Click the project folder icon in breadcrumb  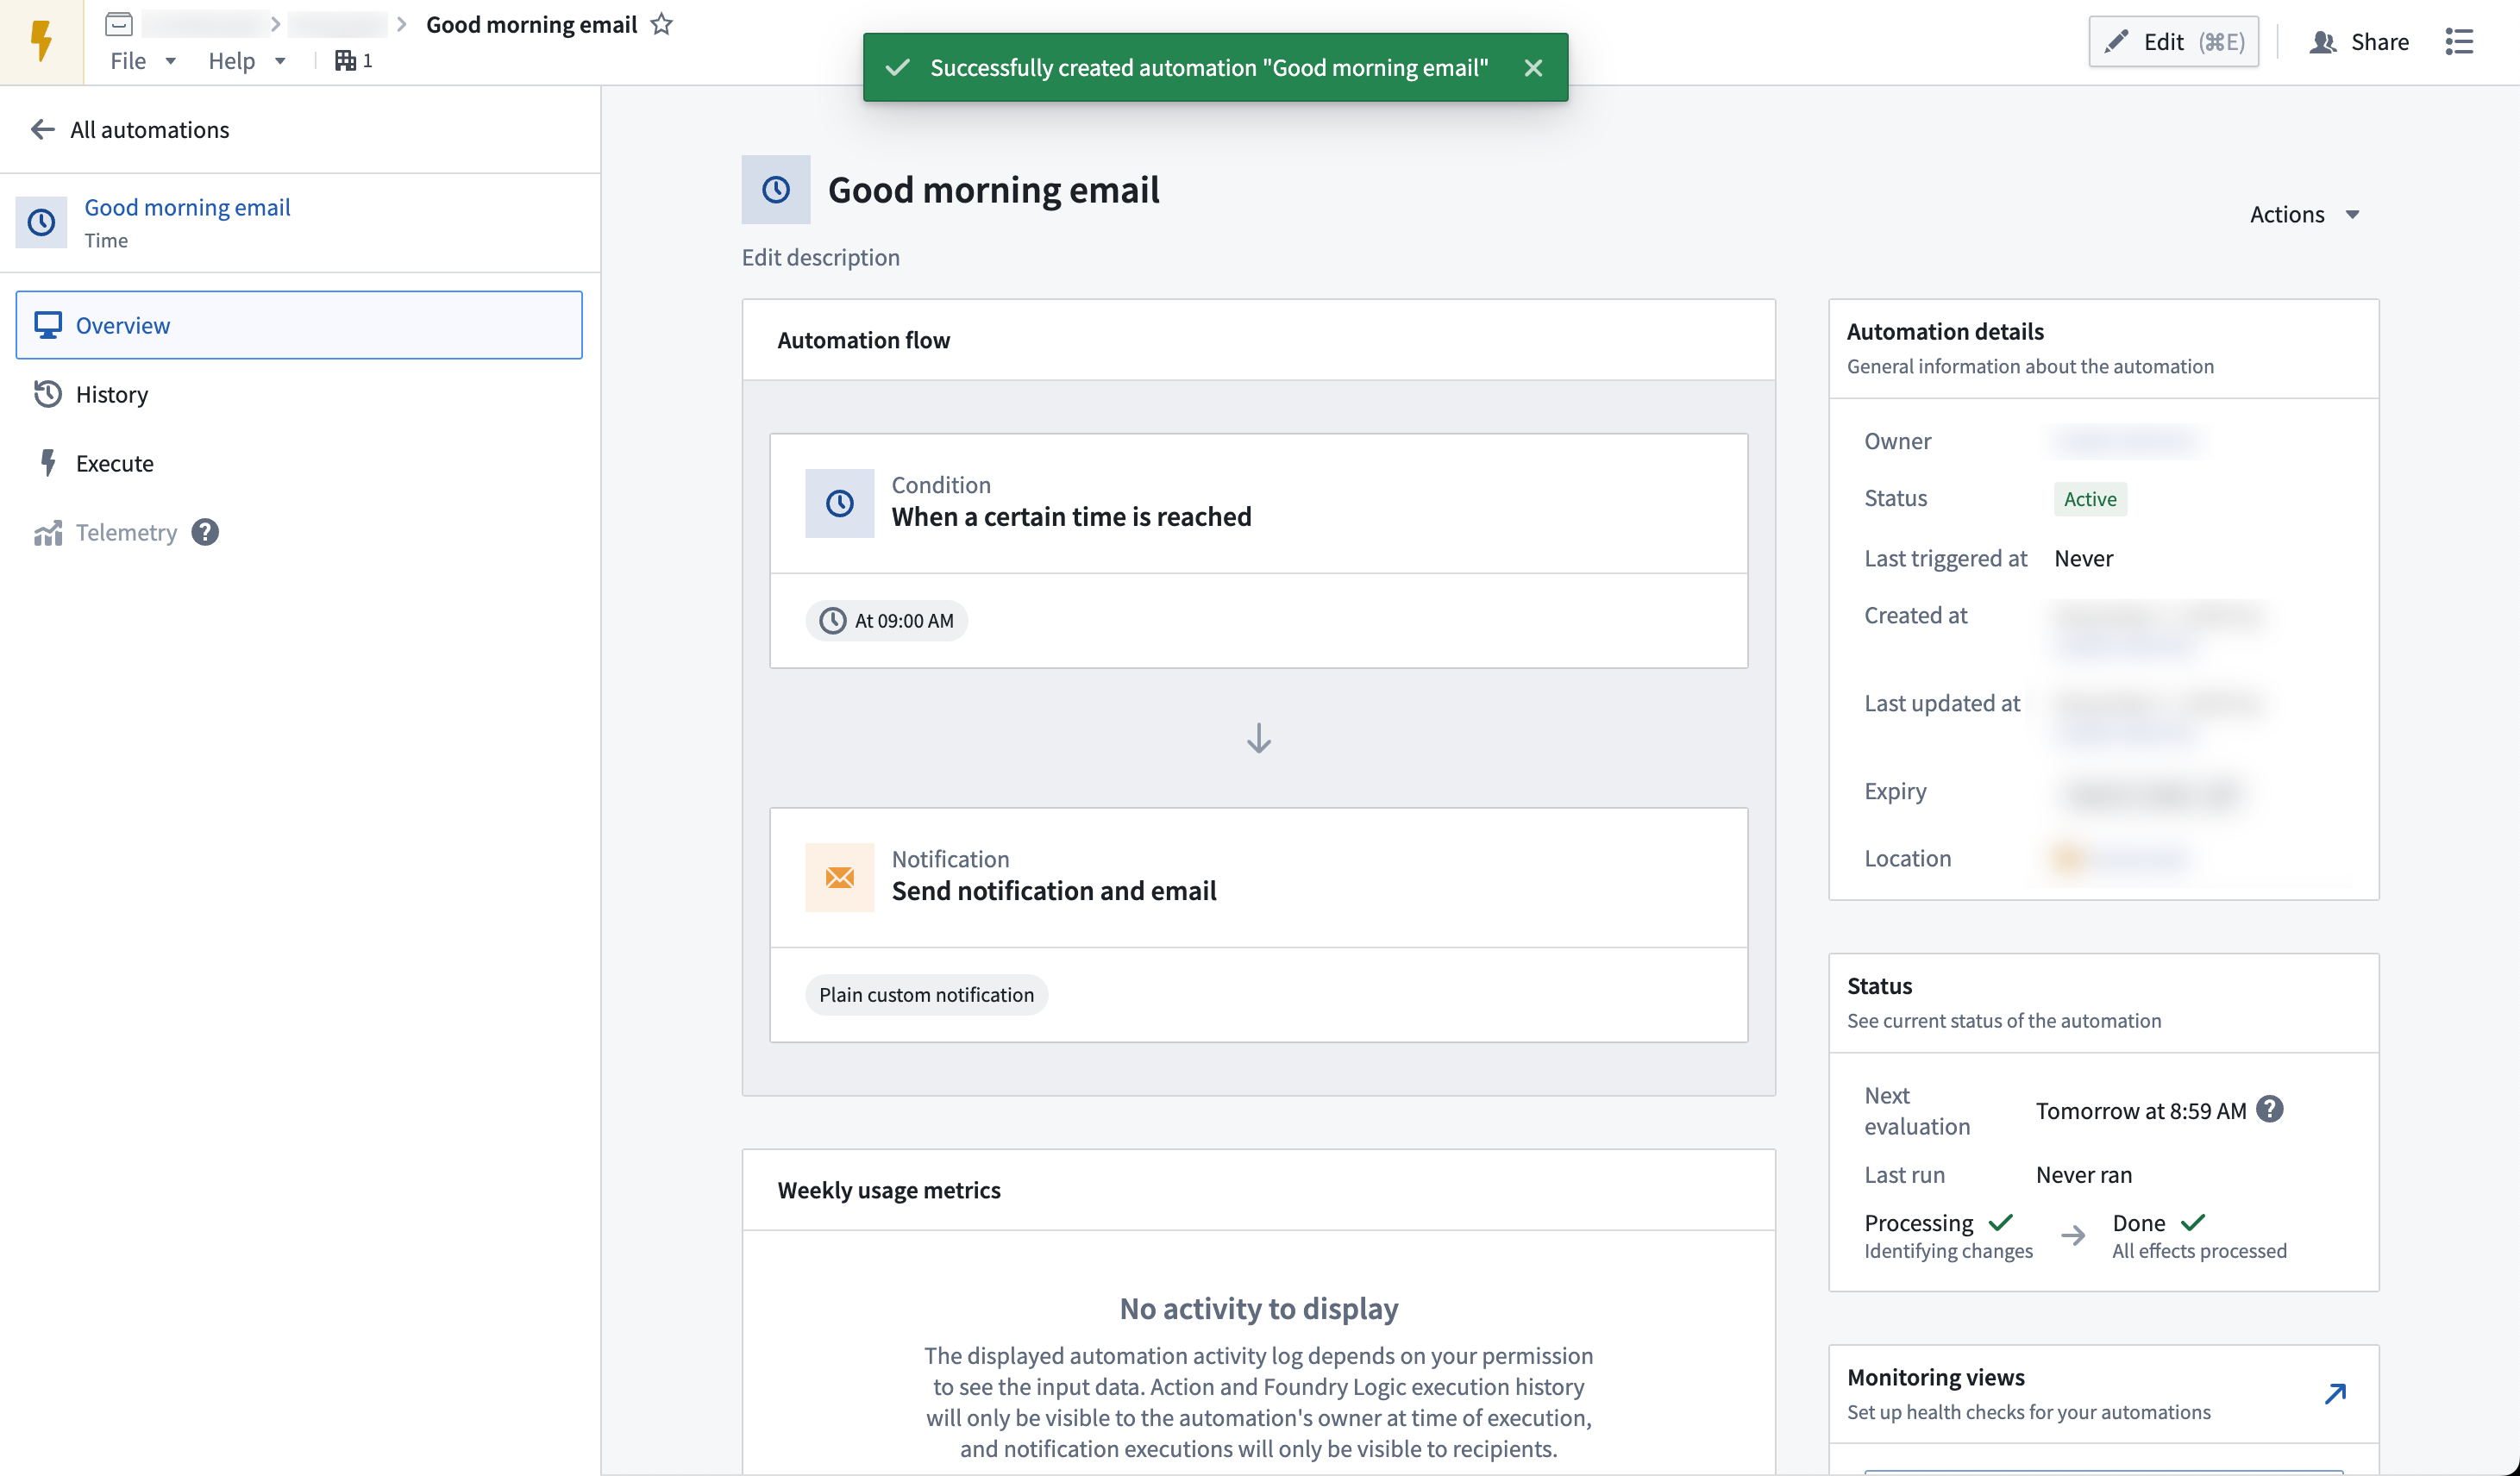119,23
